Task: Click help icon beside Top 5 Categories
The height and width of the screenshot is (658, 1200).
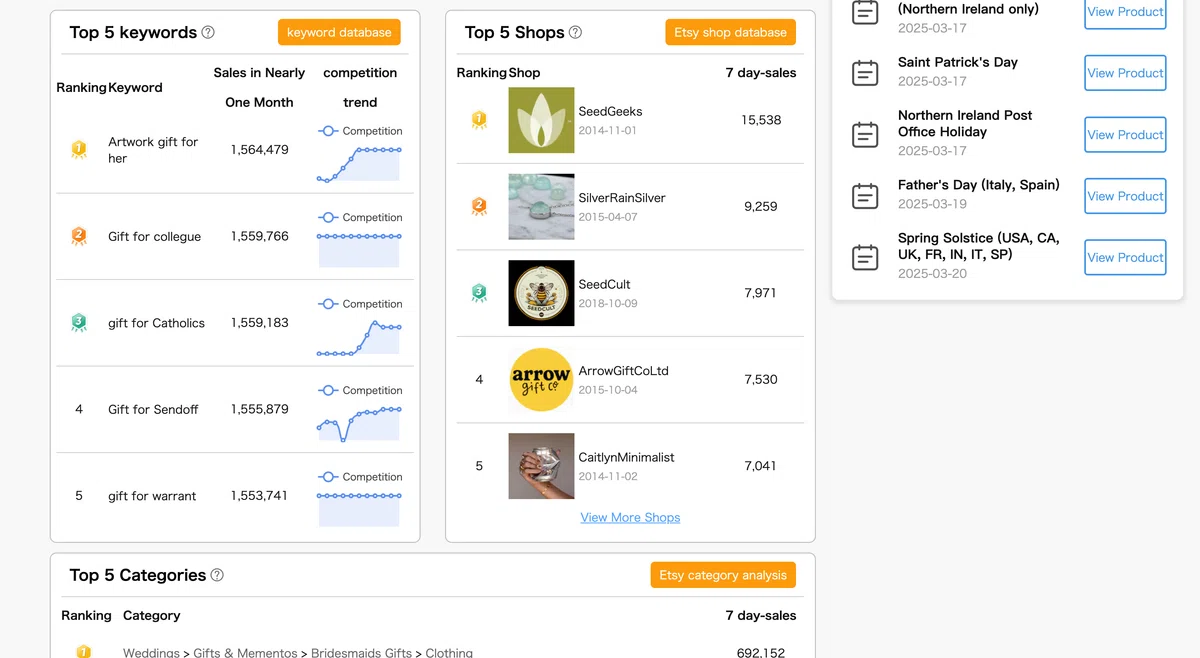Action: (x=217, y=575)
